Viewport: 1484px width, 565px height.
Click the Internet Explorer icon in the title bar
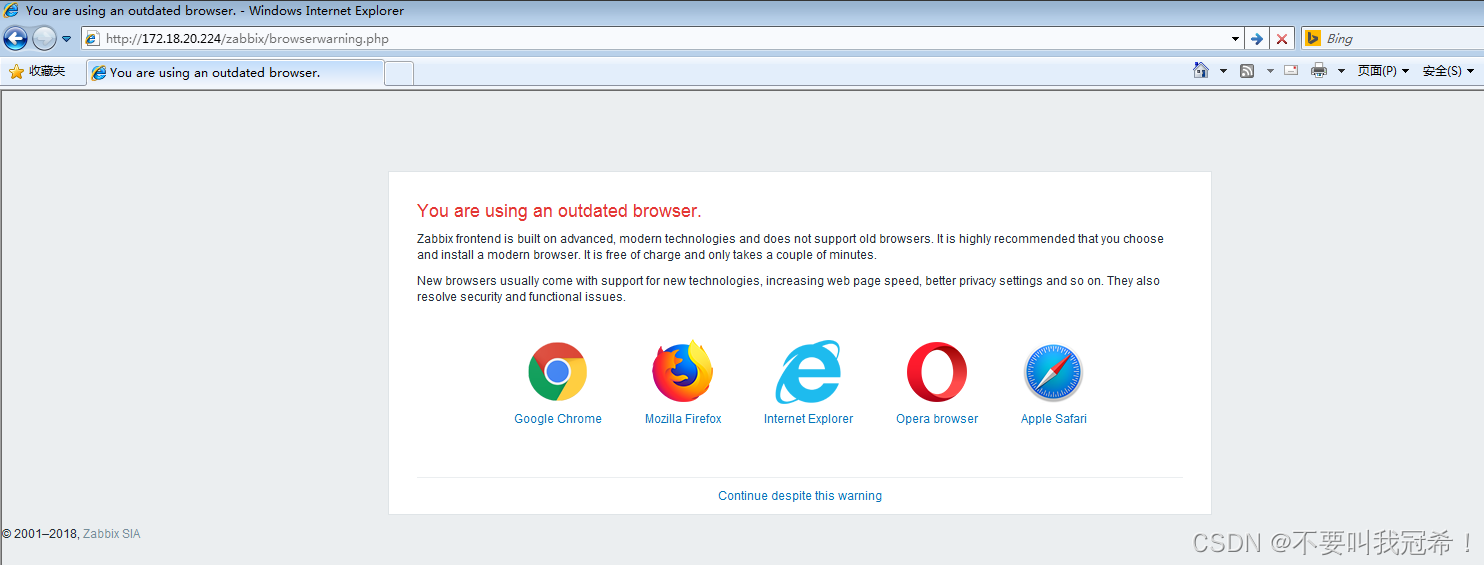(x=11, y=11)
